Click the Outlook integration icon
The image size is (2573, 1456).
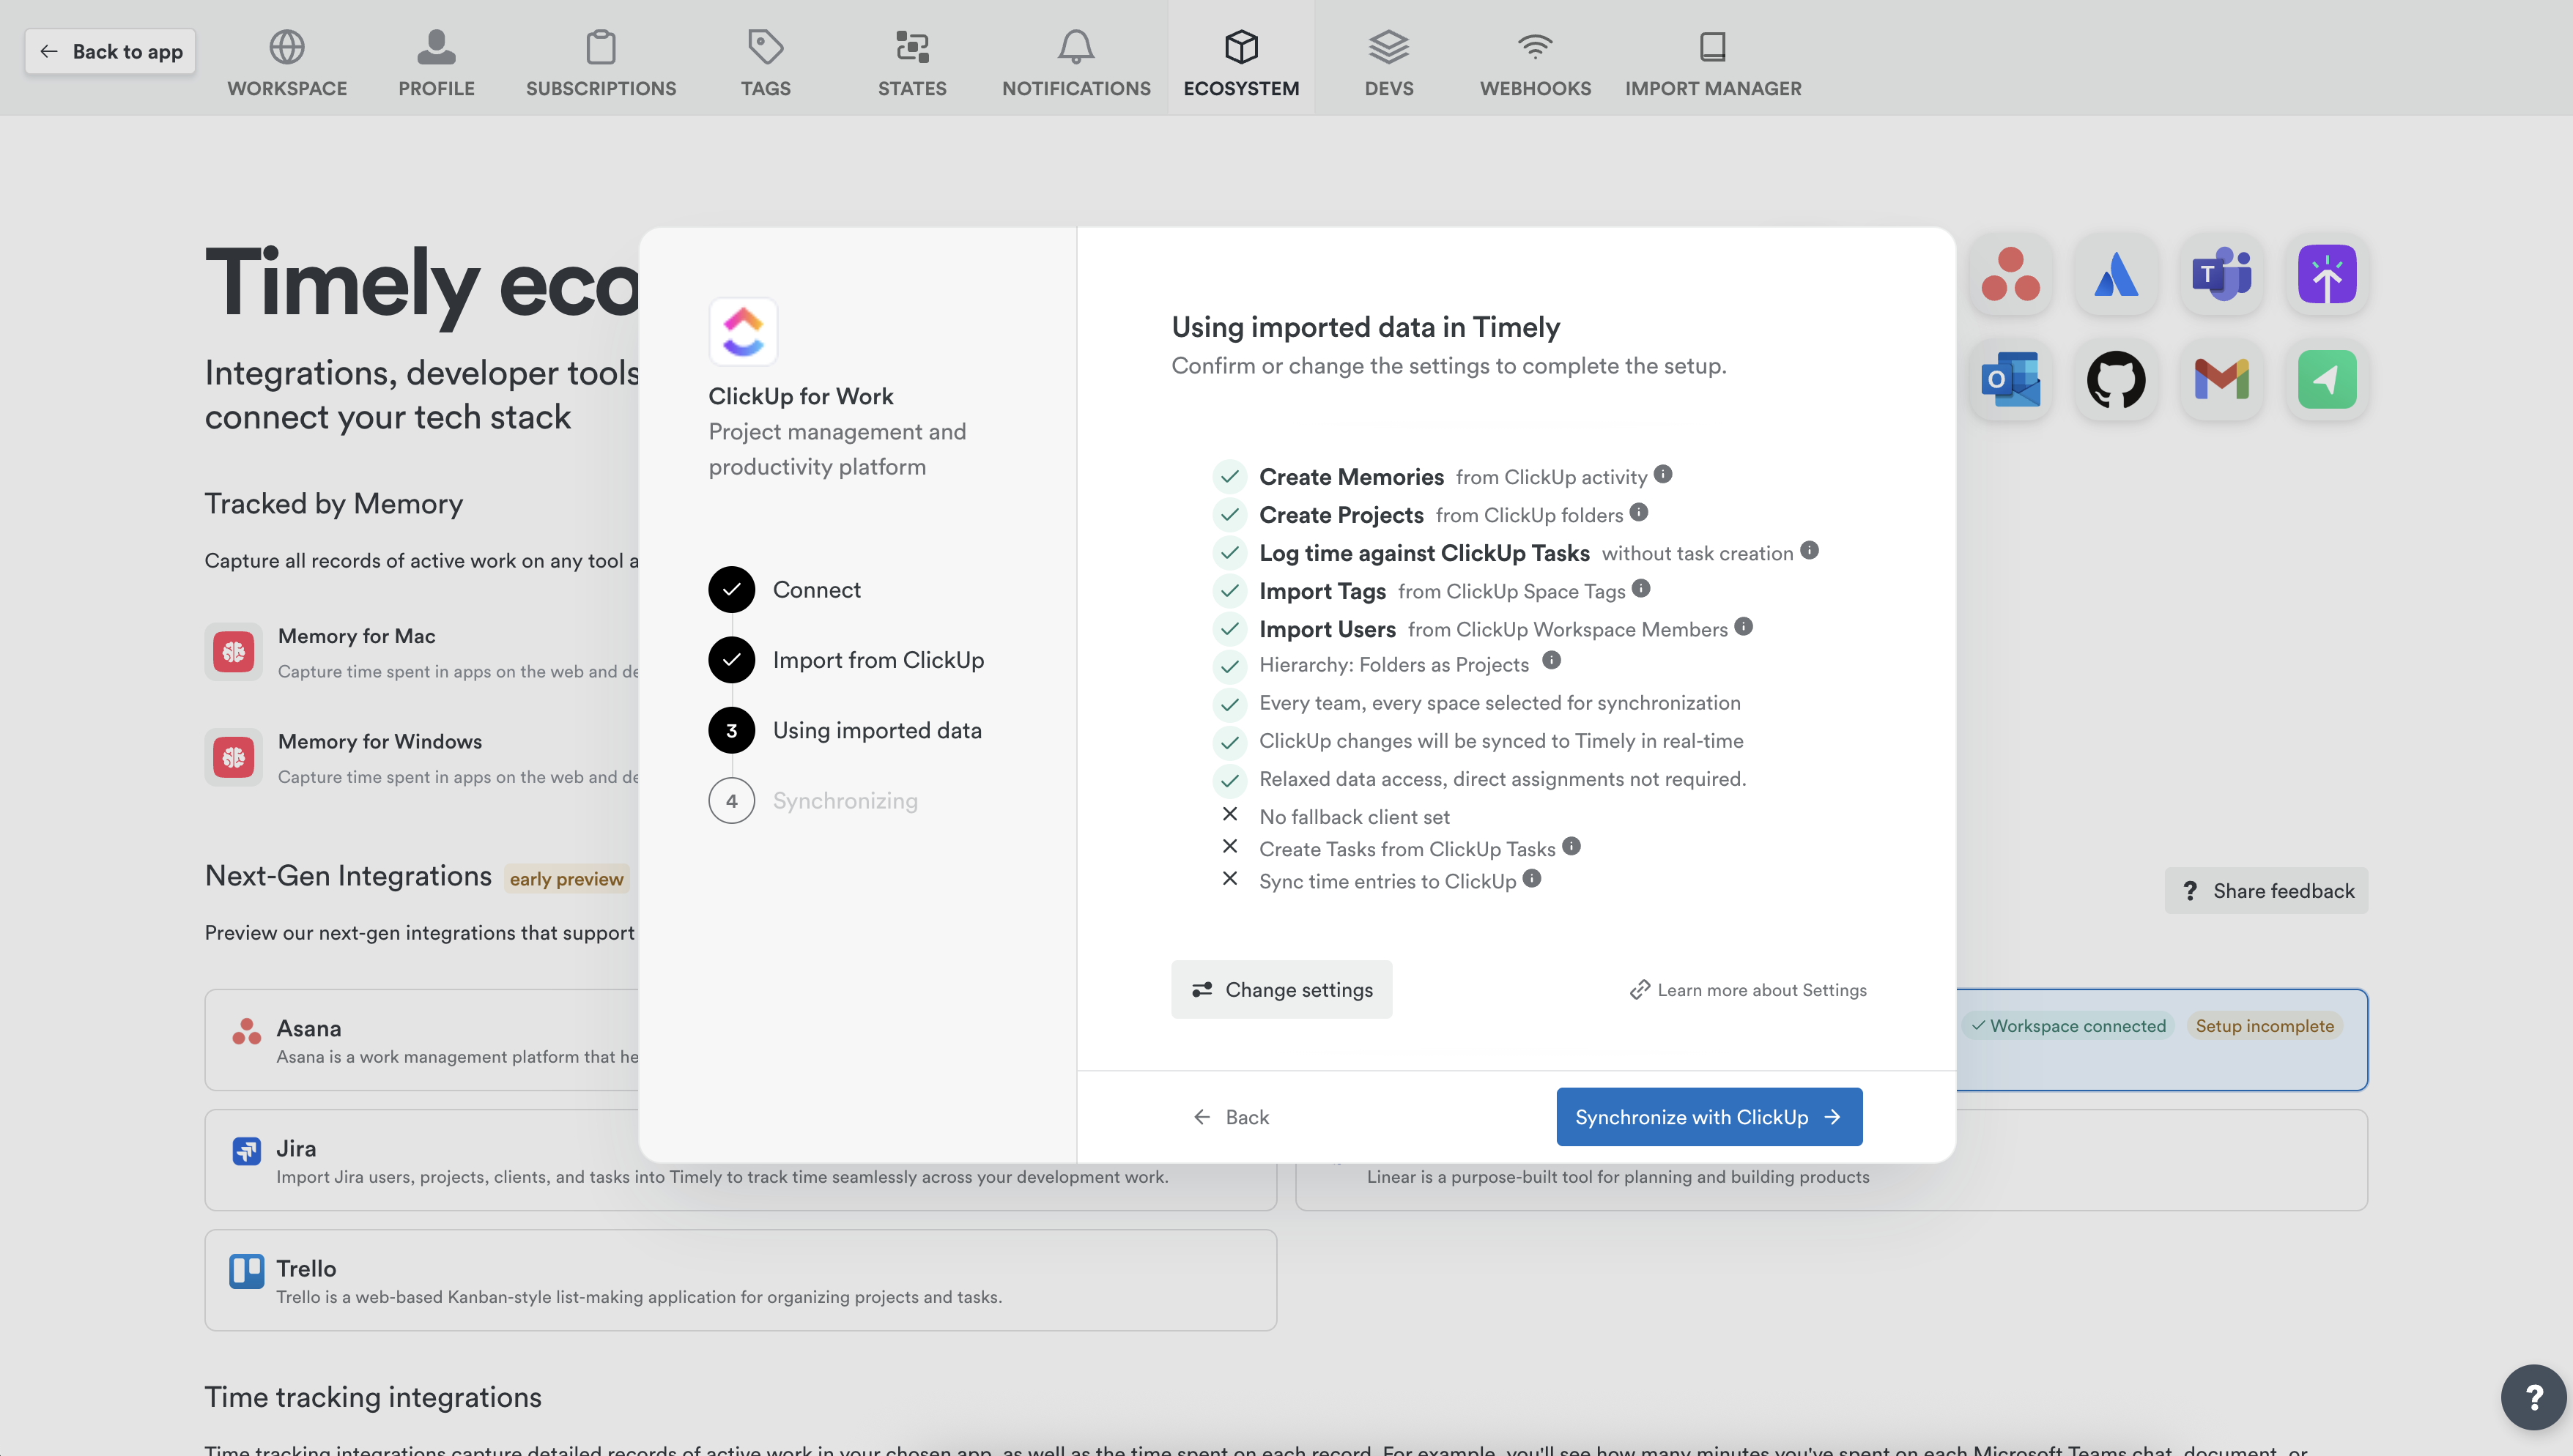click(x=2011, y=380)
